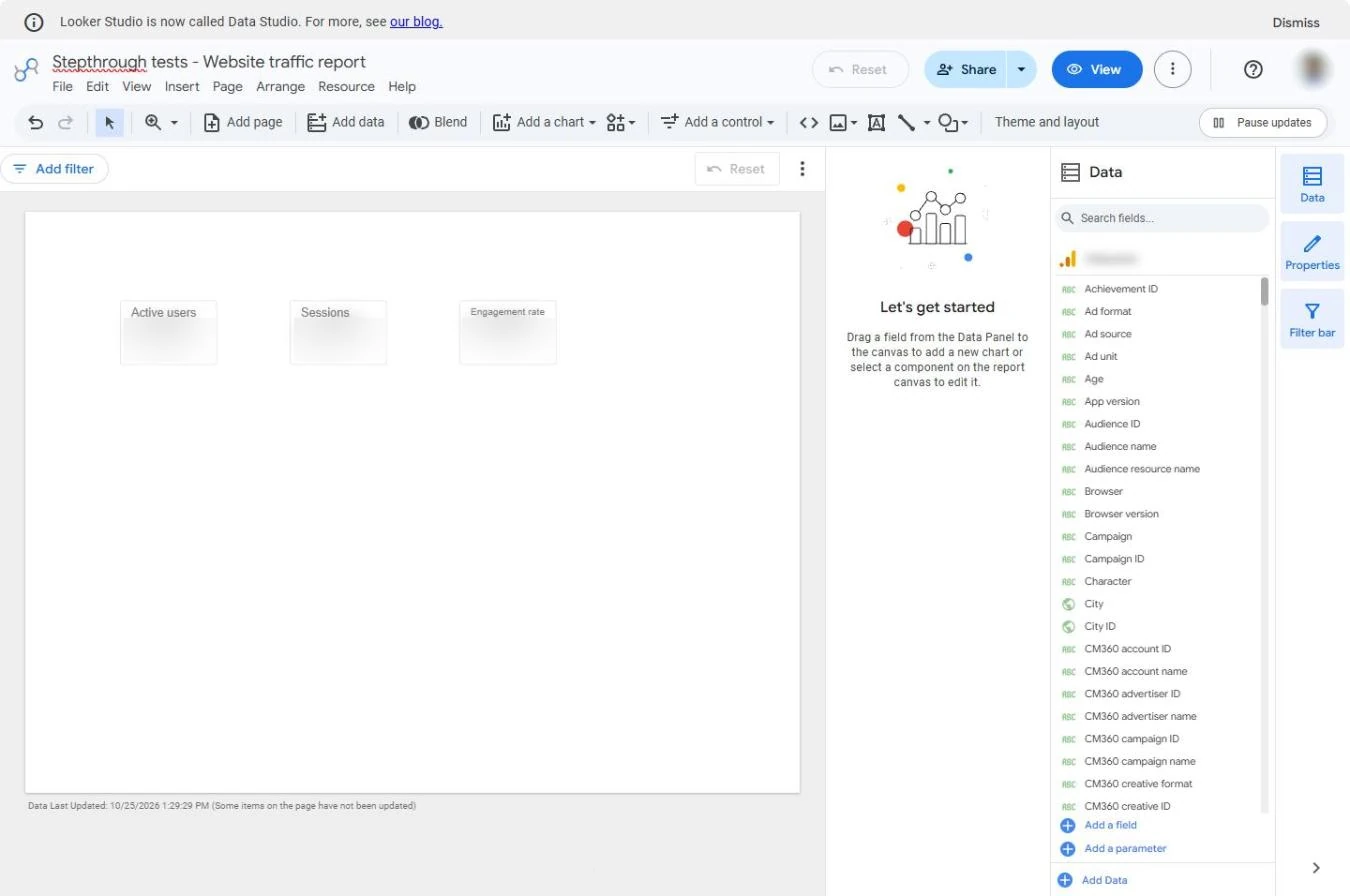Open Theme and layout settings
The height and width of the screenshot is (896, 1350).
tap(1047, 122)
